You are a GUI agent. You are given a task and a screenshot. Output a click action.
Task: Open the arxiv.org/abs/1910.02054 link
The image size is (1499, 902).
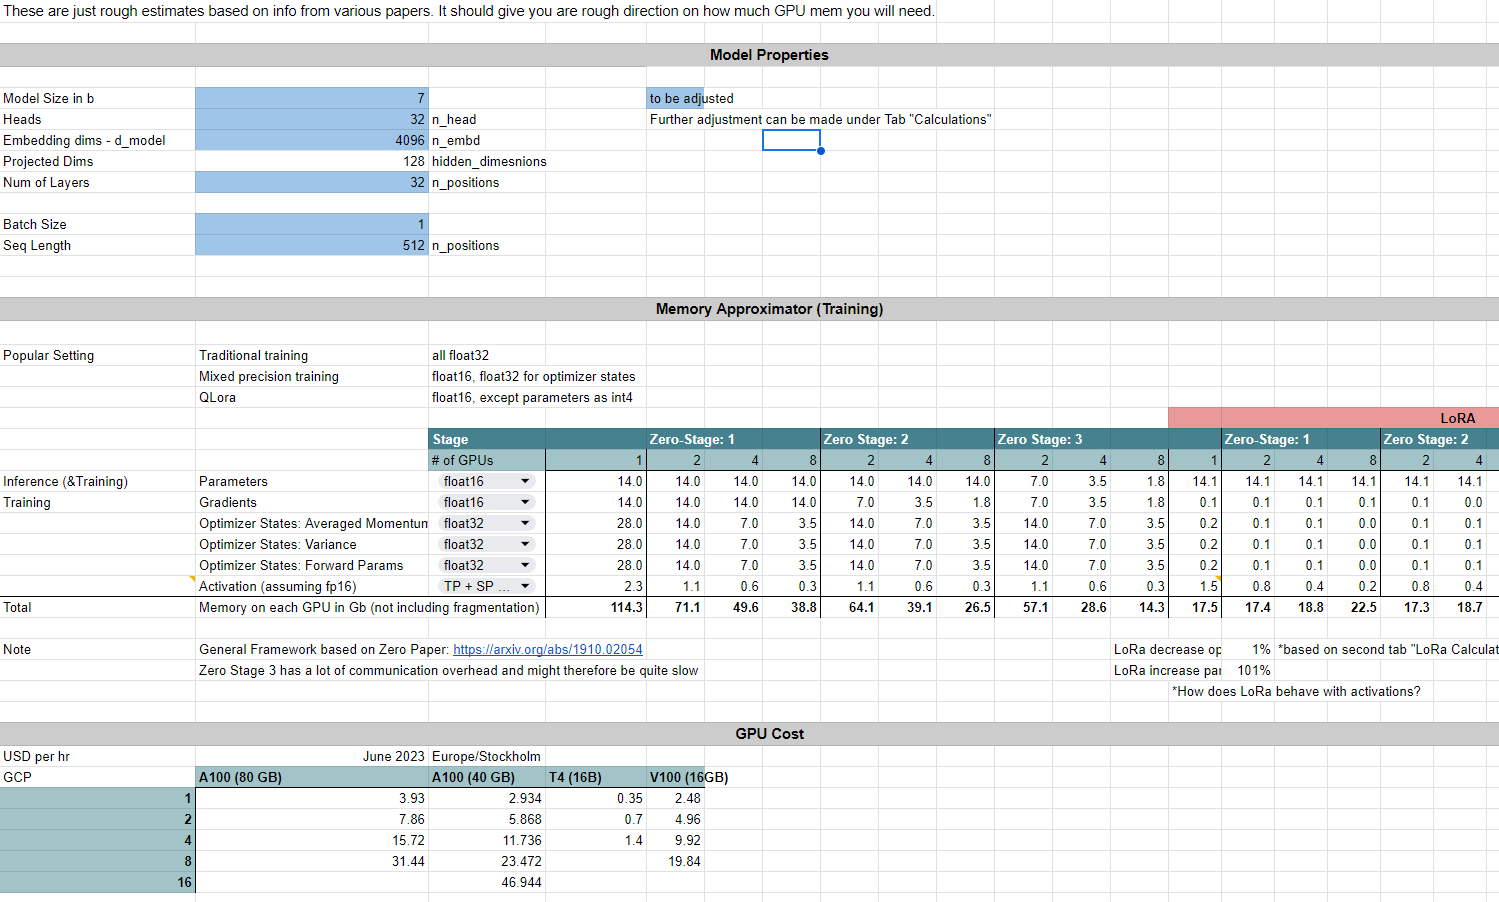tap(548, 649)
